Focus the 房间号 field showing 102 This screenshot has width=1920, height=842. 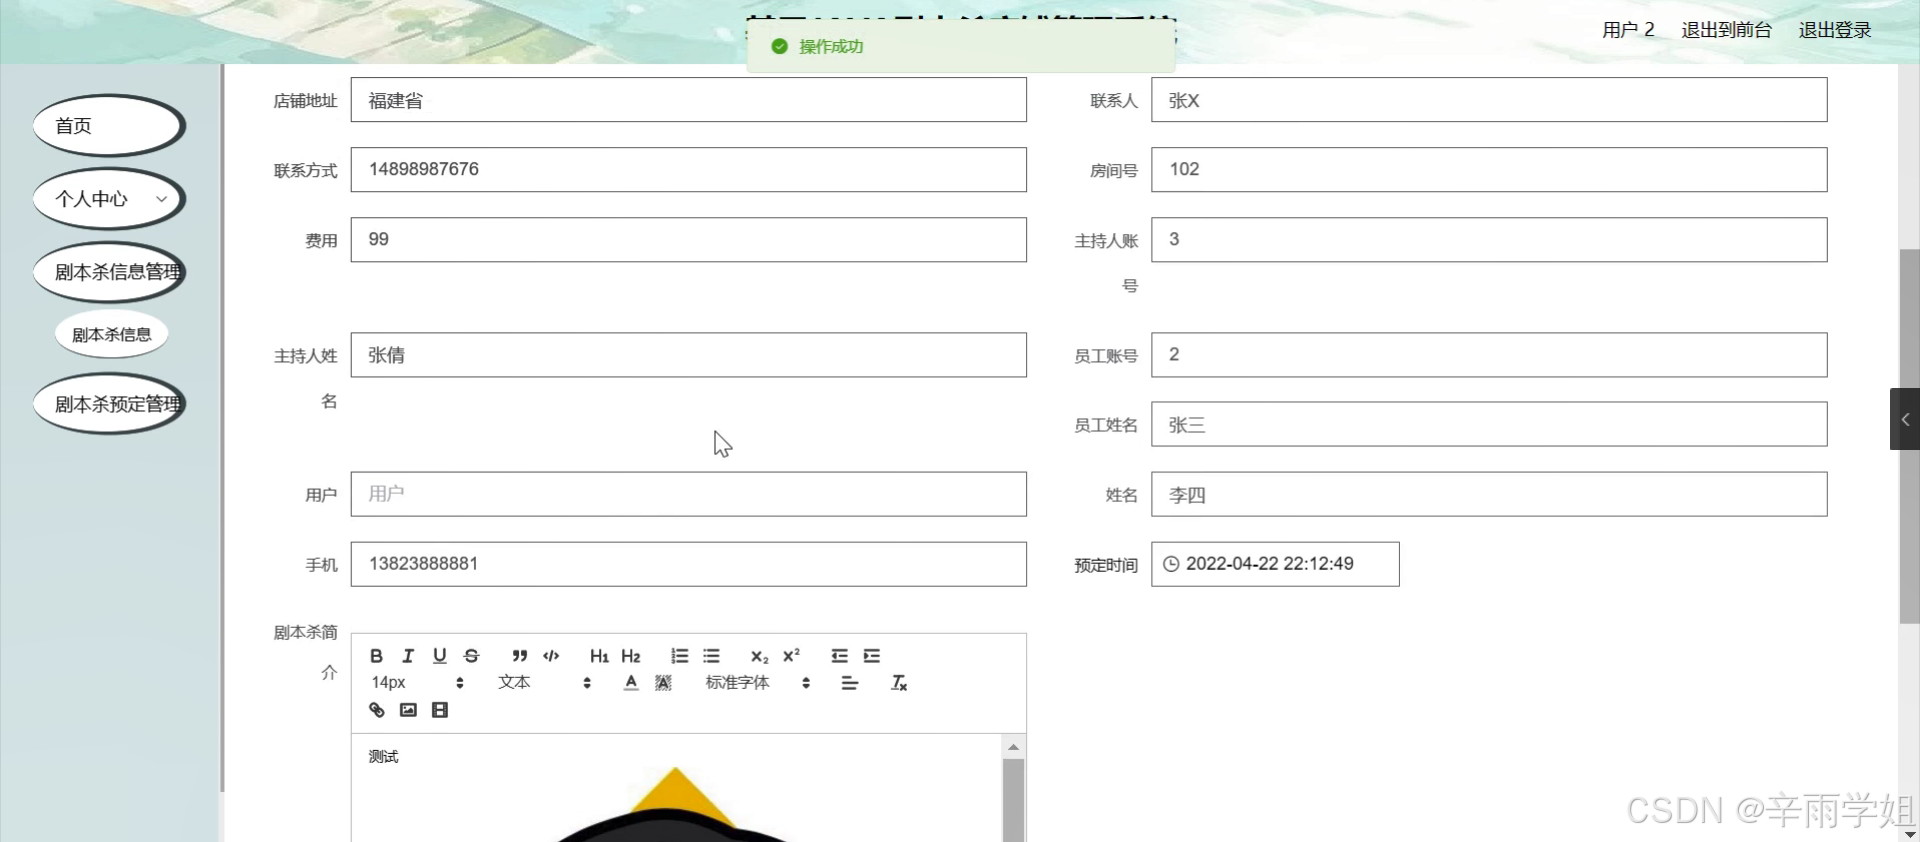[1489, 170]
